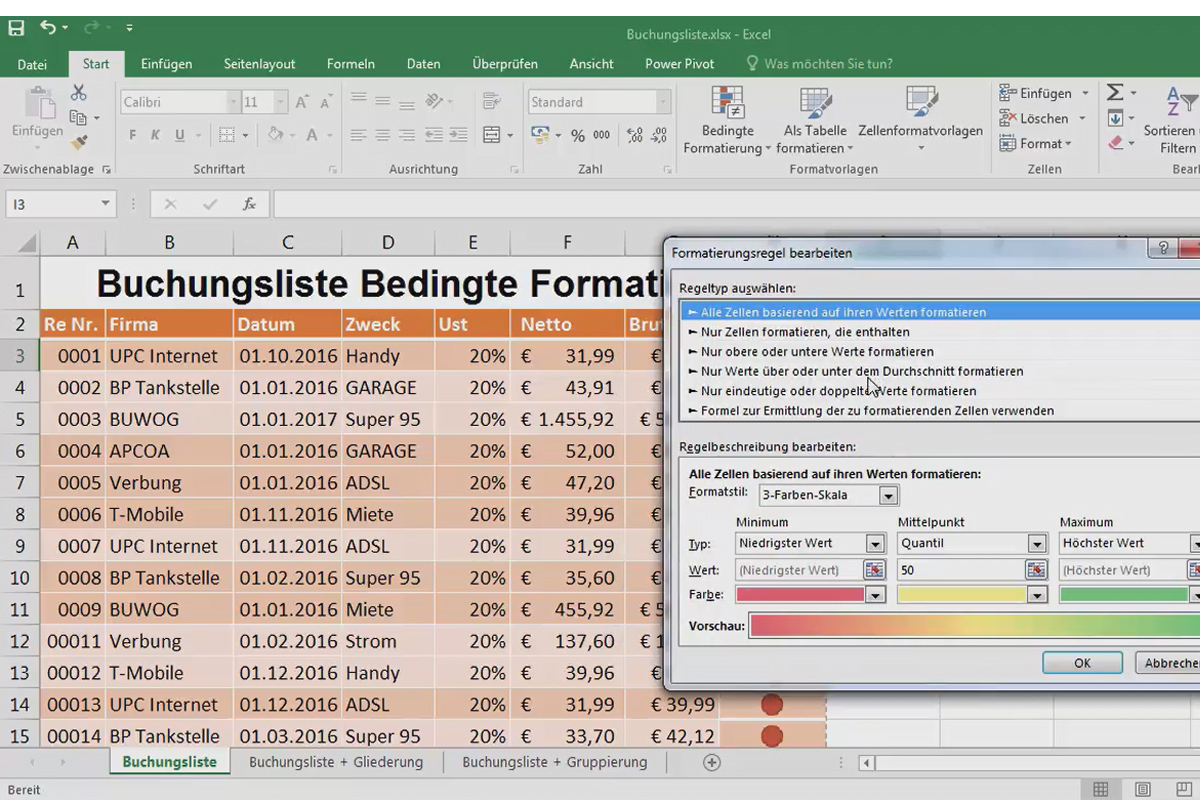Click the Mittelpunkt Wert field showing 50
This screenshot has height=800, width=1200.
click(961, 570)
